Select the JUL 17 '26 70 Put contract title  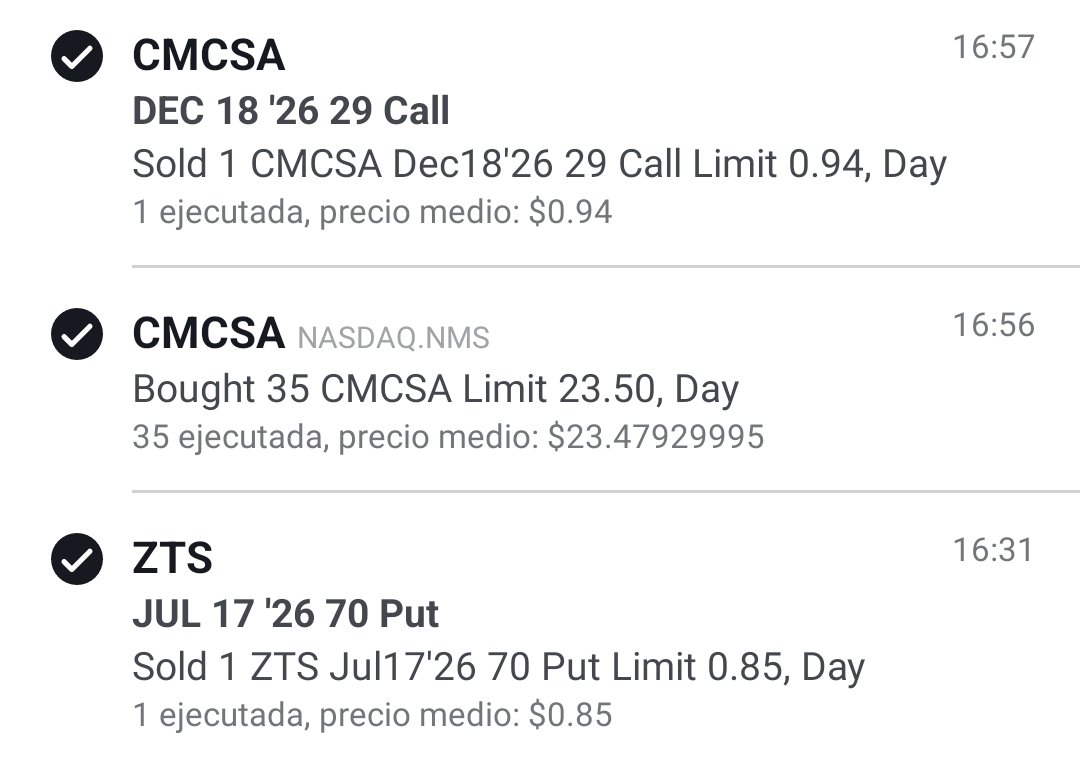coord(285,613)
